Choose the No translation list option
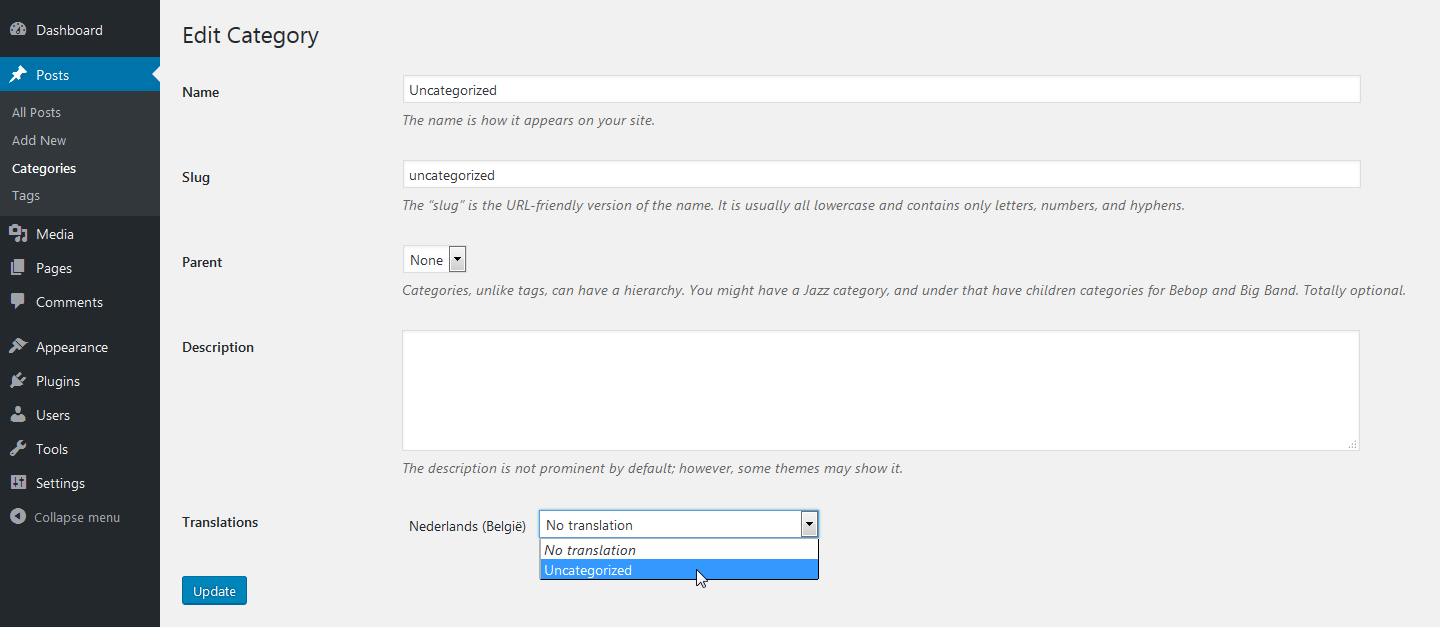 point(590,550)
